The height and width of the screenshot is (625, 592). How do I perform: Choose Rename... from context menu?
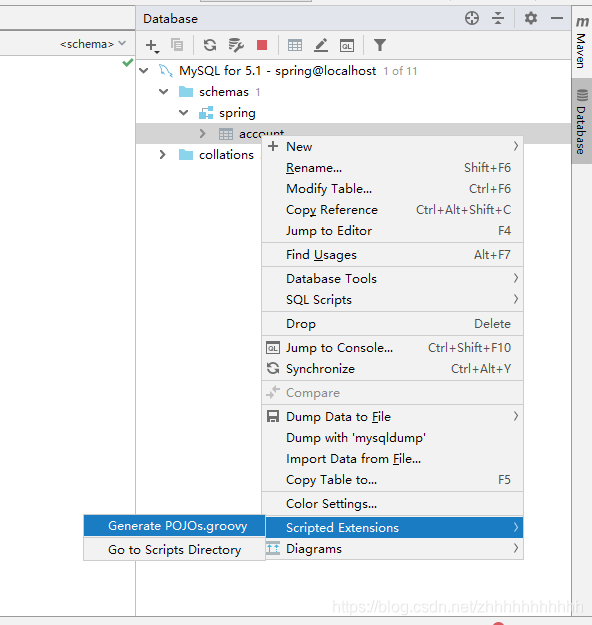pyautogui.click(x=392, y=168)
